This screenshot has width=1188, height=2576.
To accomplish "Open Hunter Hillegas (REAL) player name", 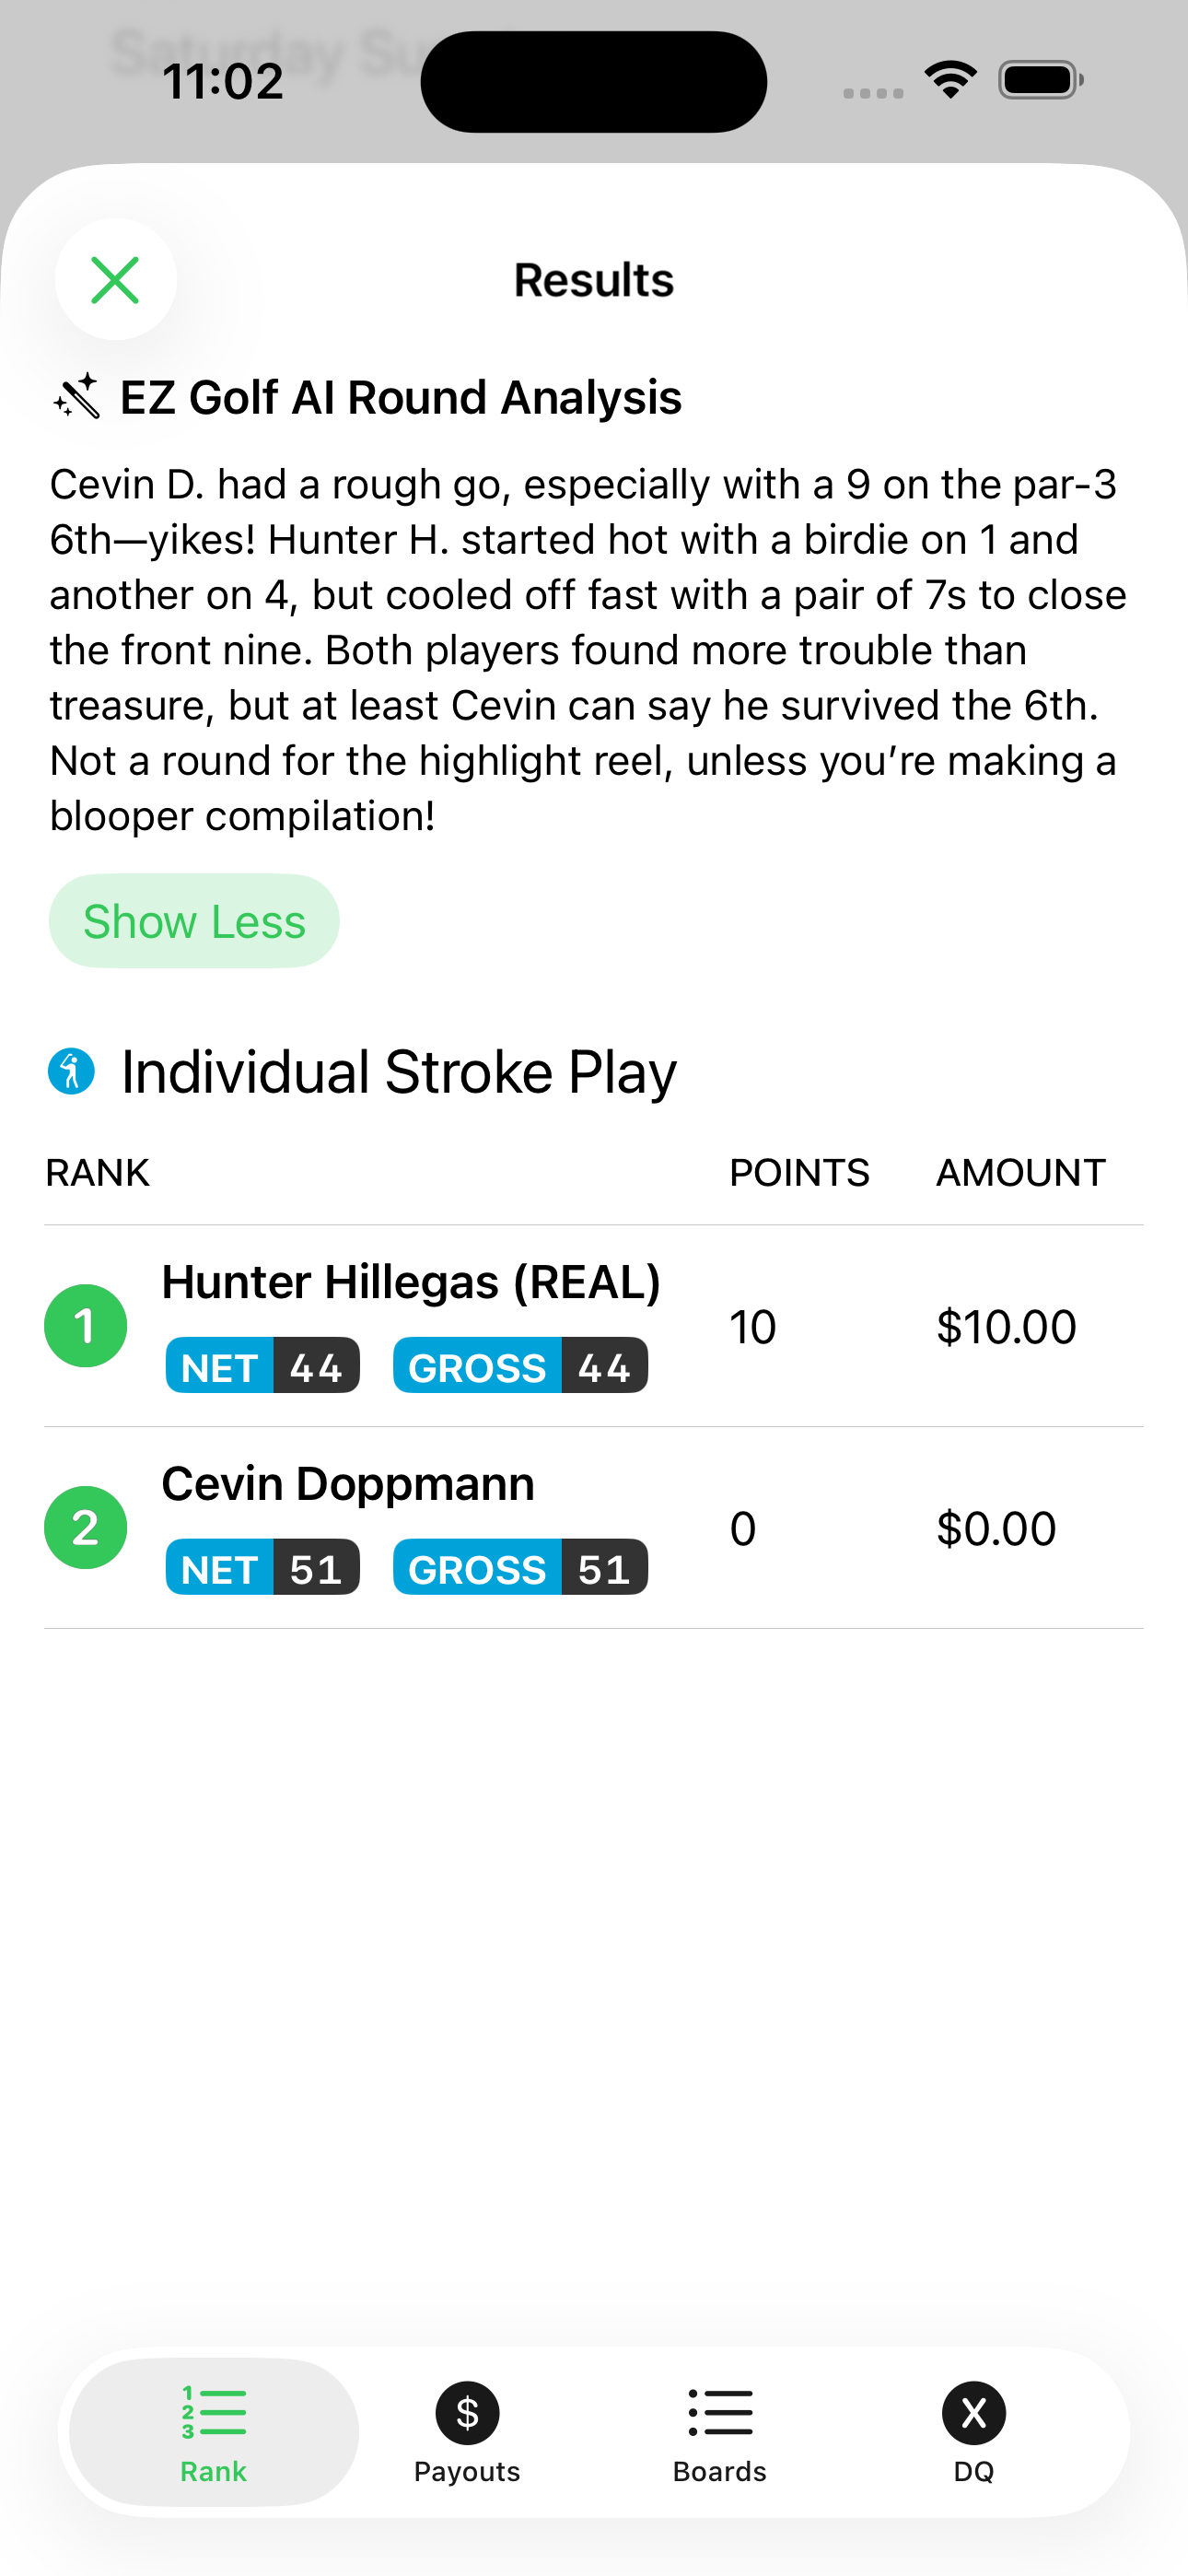I will click(x=411, y=1282).
